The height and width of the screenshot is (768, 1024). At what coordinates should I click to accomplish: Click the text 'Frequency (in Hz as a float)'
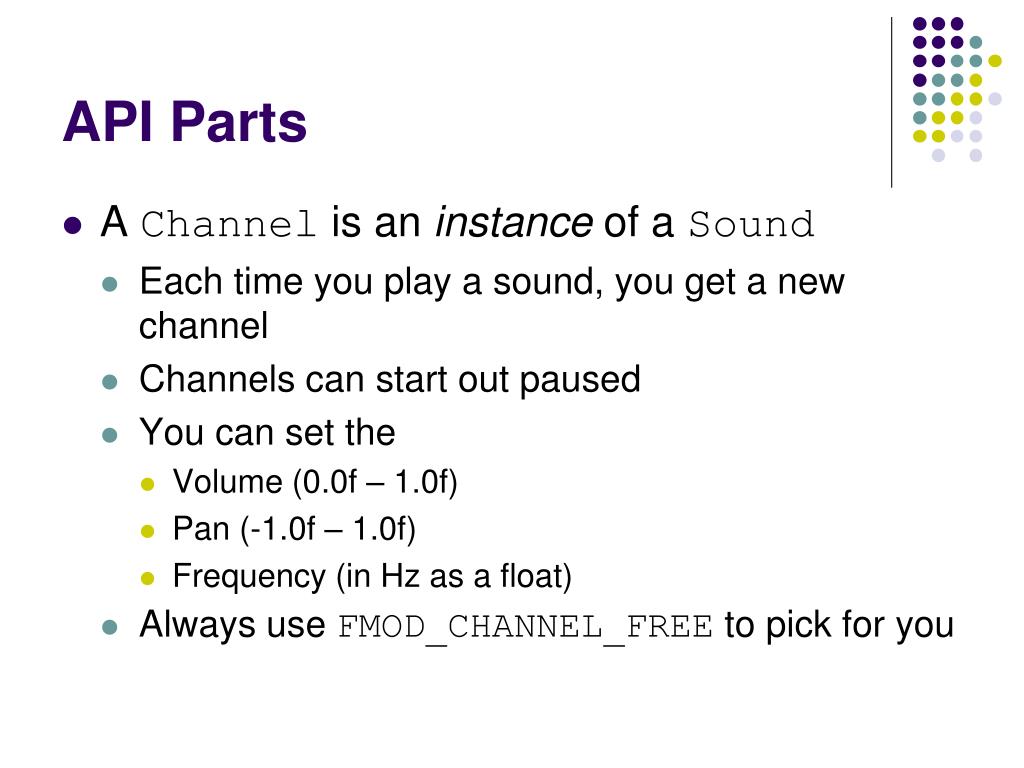(372, 577)
